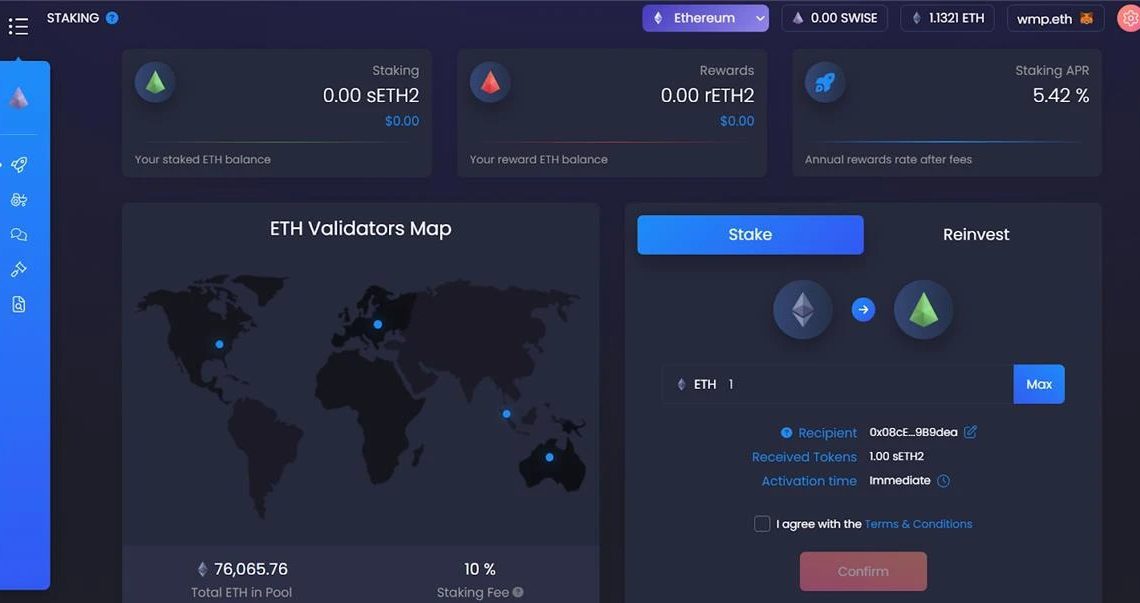
Task: Click the StakeWise pyramid logo in the sidebar
Action: (20, 97)
